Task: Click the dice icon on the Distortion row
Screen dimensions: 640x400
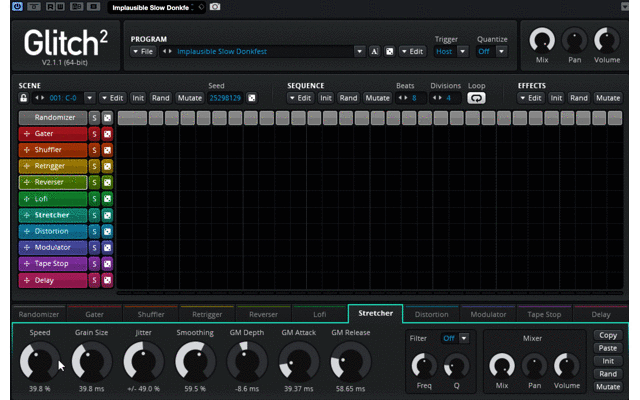Action: (107, 231)
